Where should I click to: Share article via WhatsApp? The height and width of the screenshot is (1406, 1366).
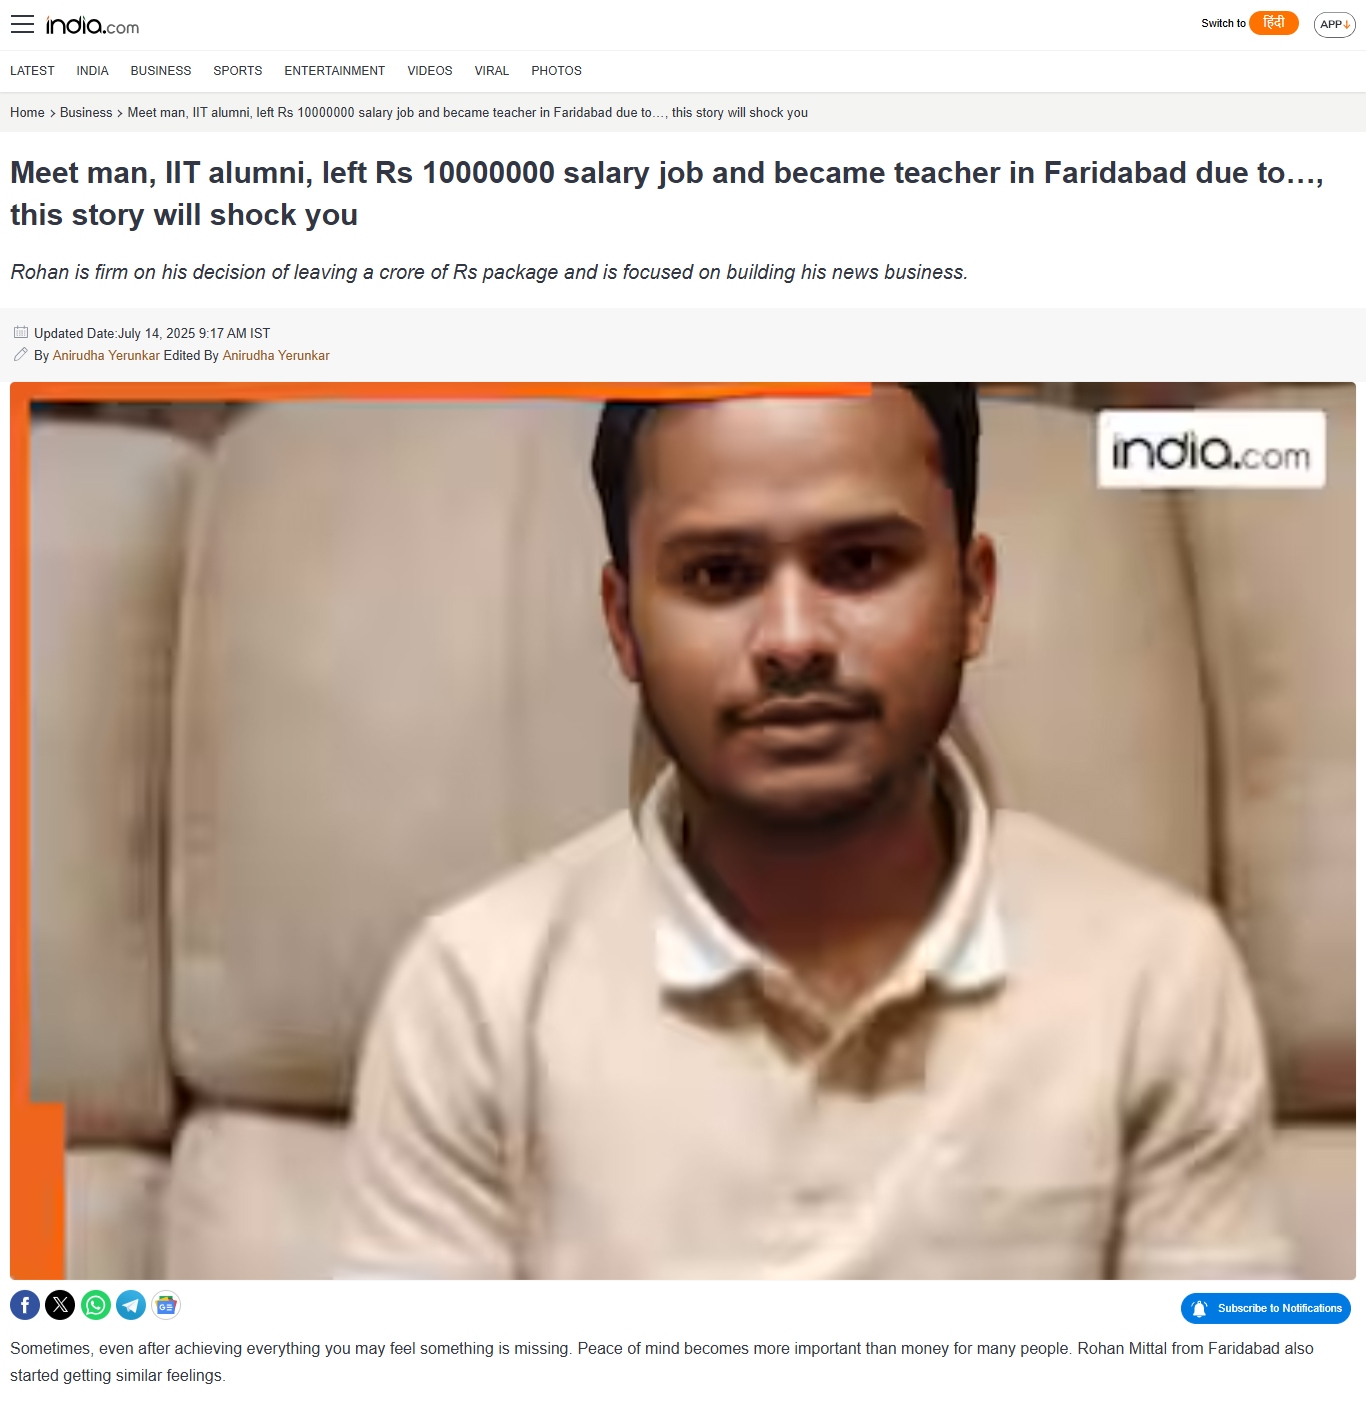click(96, 1305)
